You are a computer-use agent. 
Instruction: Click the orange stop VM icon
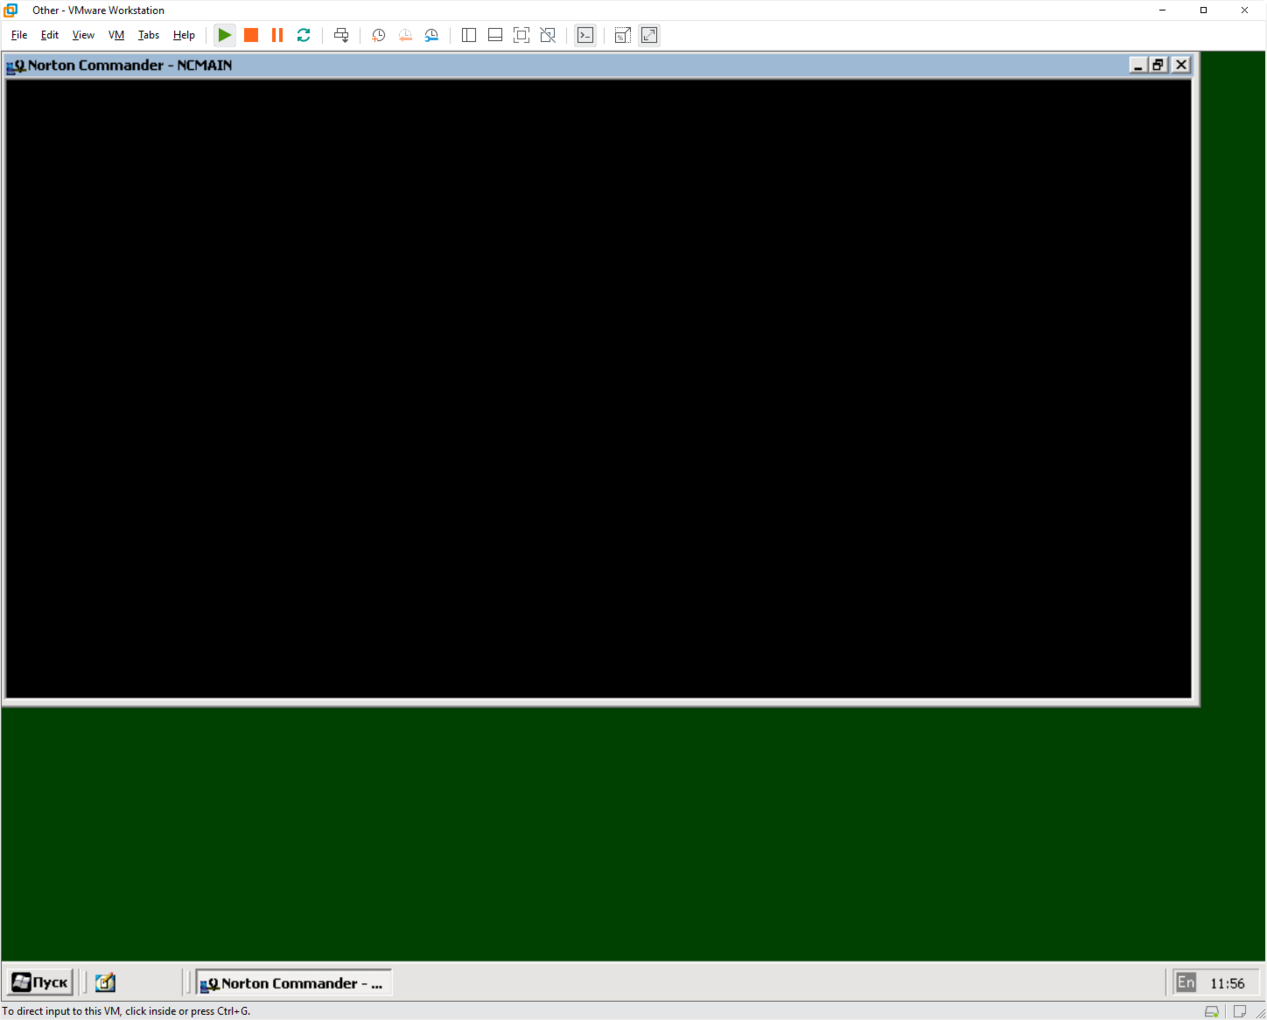(x=251, y=35)
